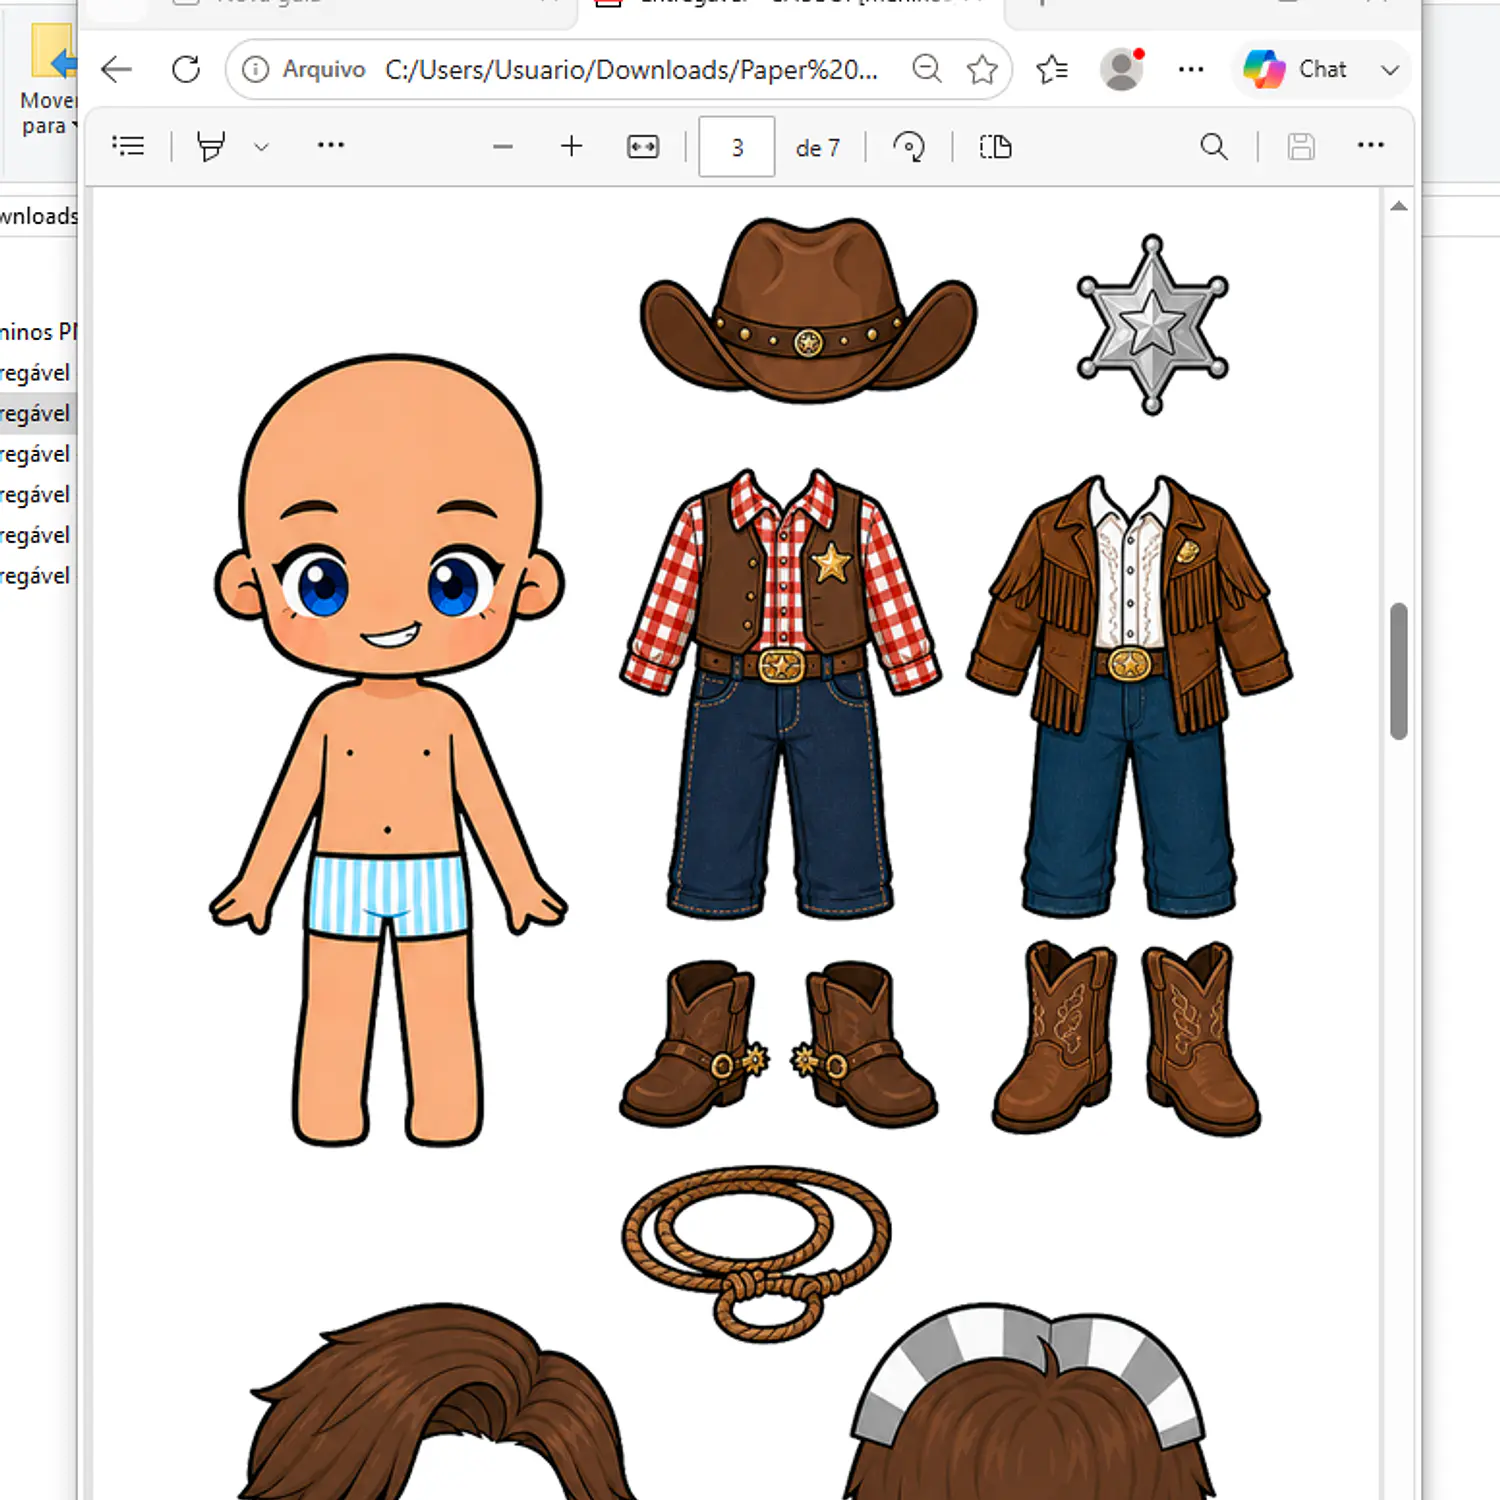
Task: Open PDF toolbar more options right ellipsis
Action: tap(1371, 146)
